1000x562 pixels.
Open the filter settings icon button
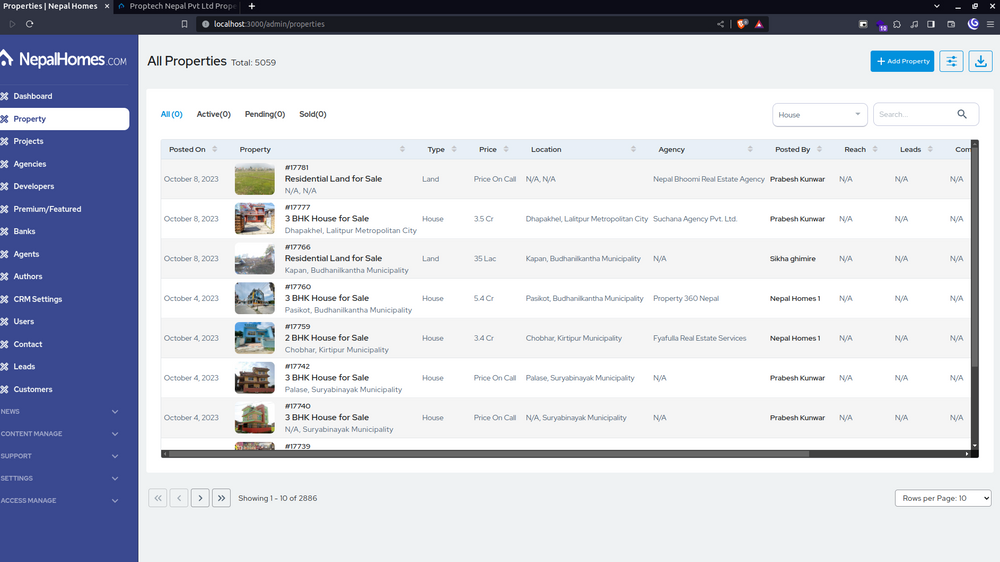click(951, 61)
